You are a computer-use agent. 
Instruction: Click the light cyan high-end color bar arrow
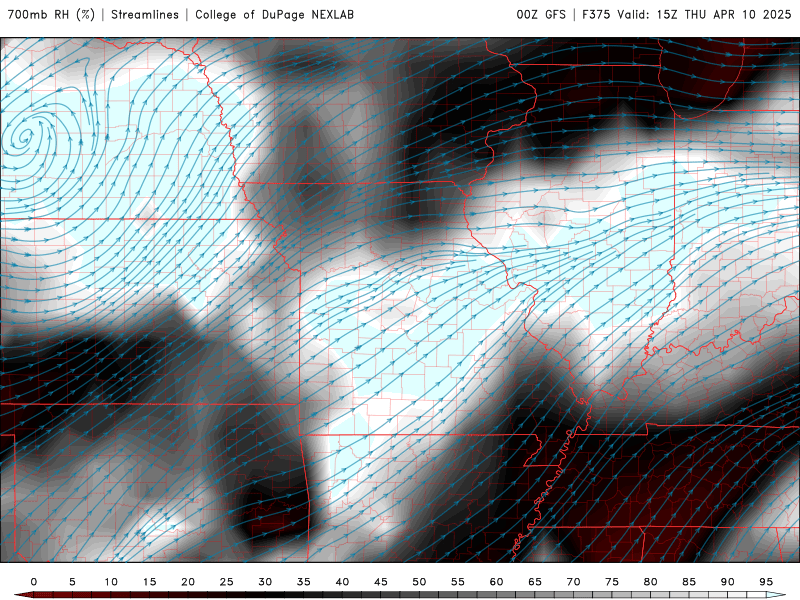[776, 595]
